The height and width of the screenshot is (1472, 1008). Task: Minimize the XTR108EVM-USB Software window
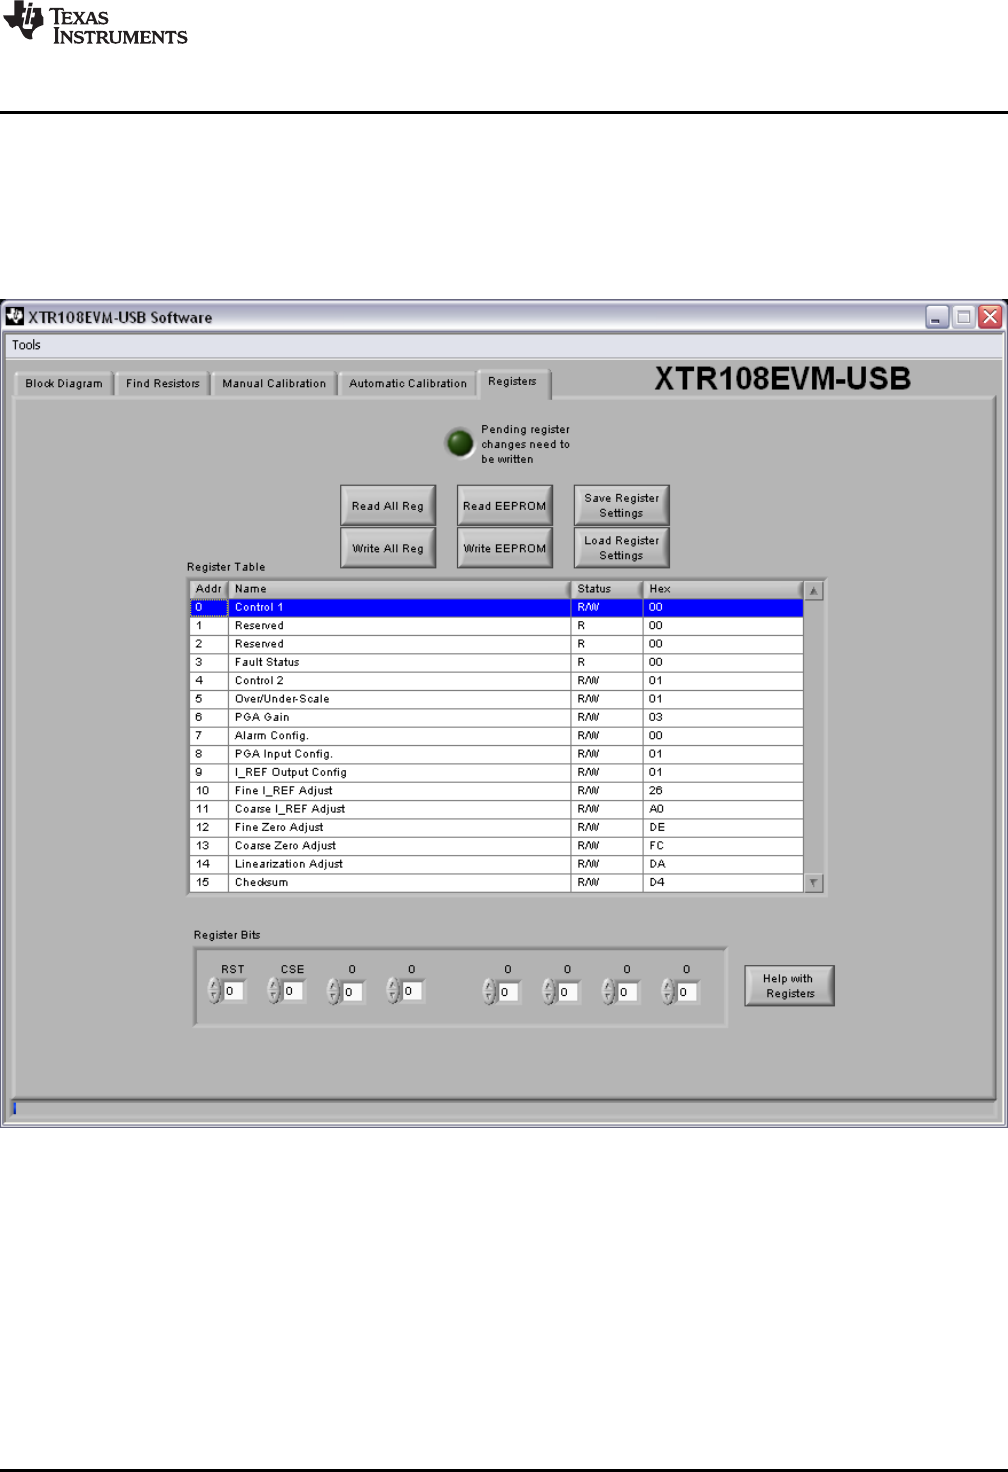click(937, 317)
